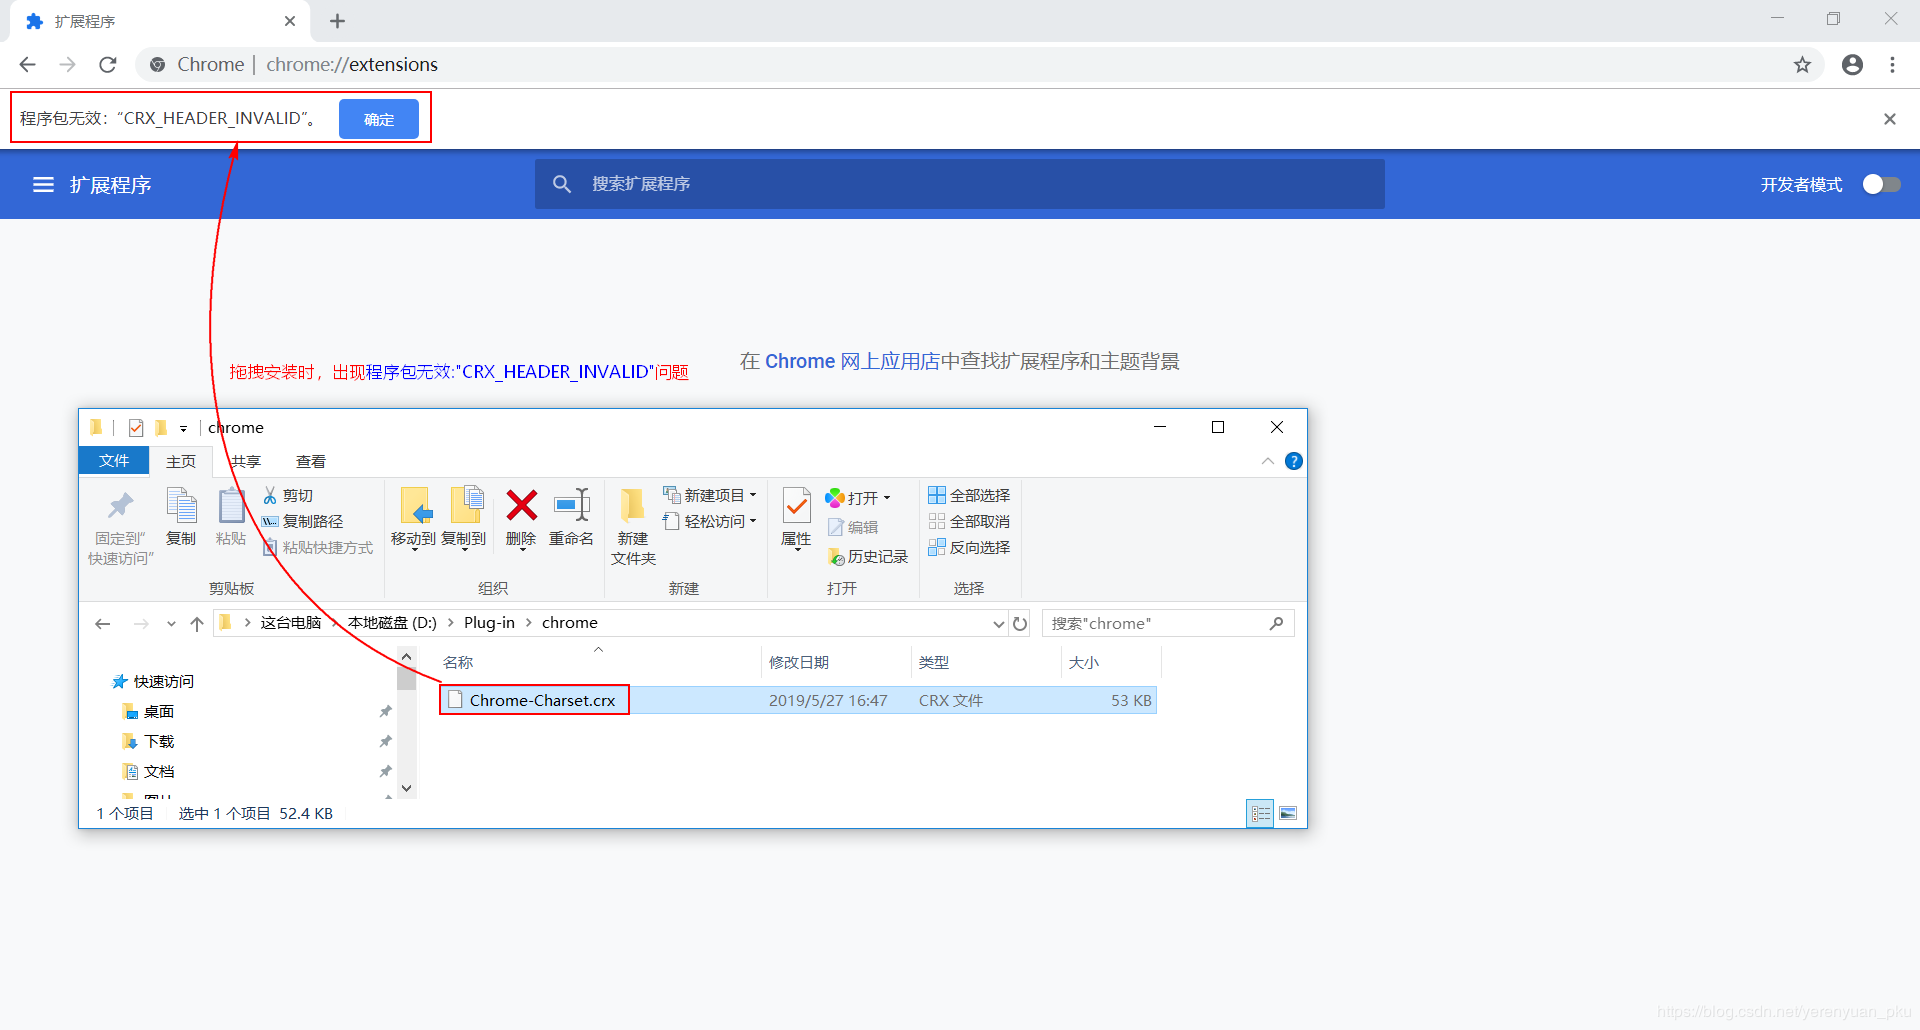Viewport: 1920px width, 1030px height.
Task: Click 复制路径 button
Action: (302, 521)
